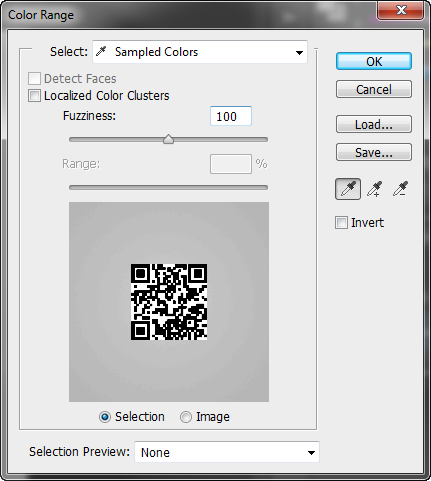Click the OK button
431x481 pixels.
point(374,61)
